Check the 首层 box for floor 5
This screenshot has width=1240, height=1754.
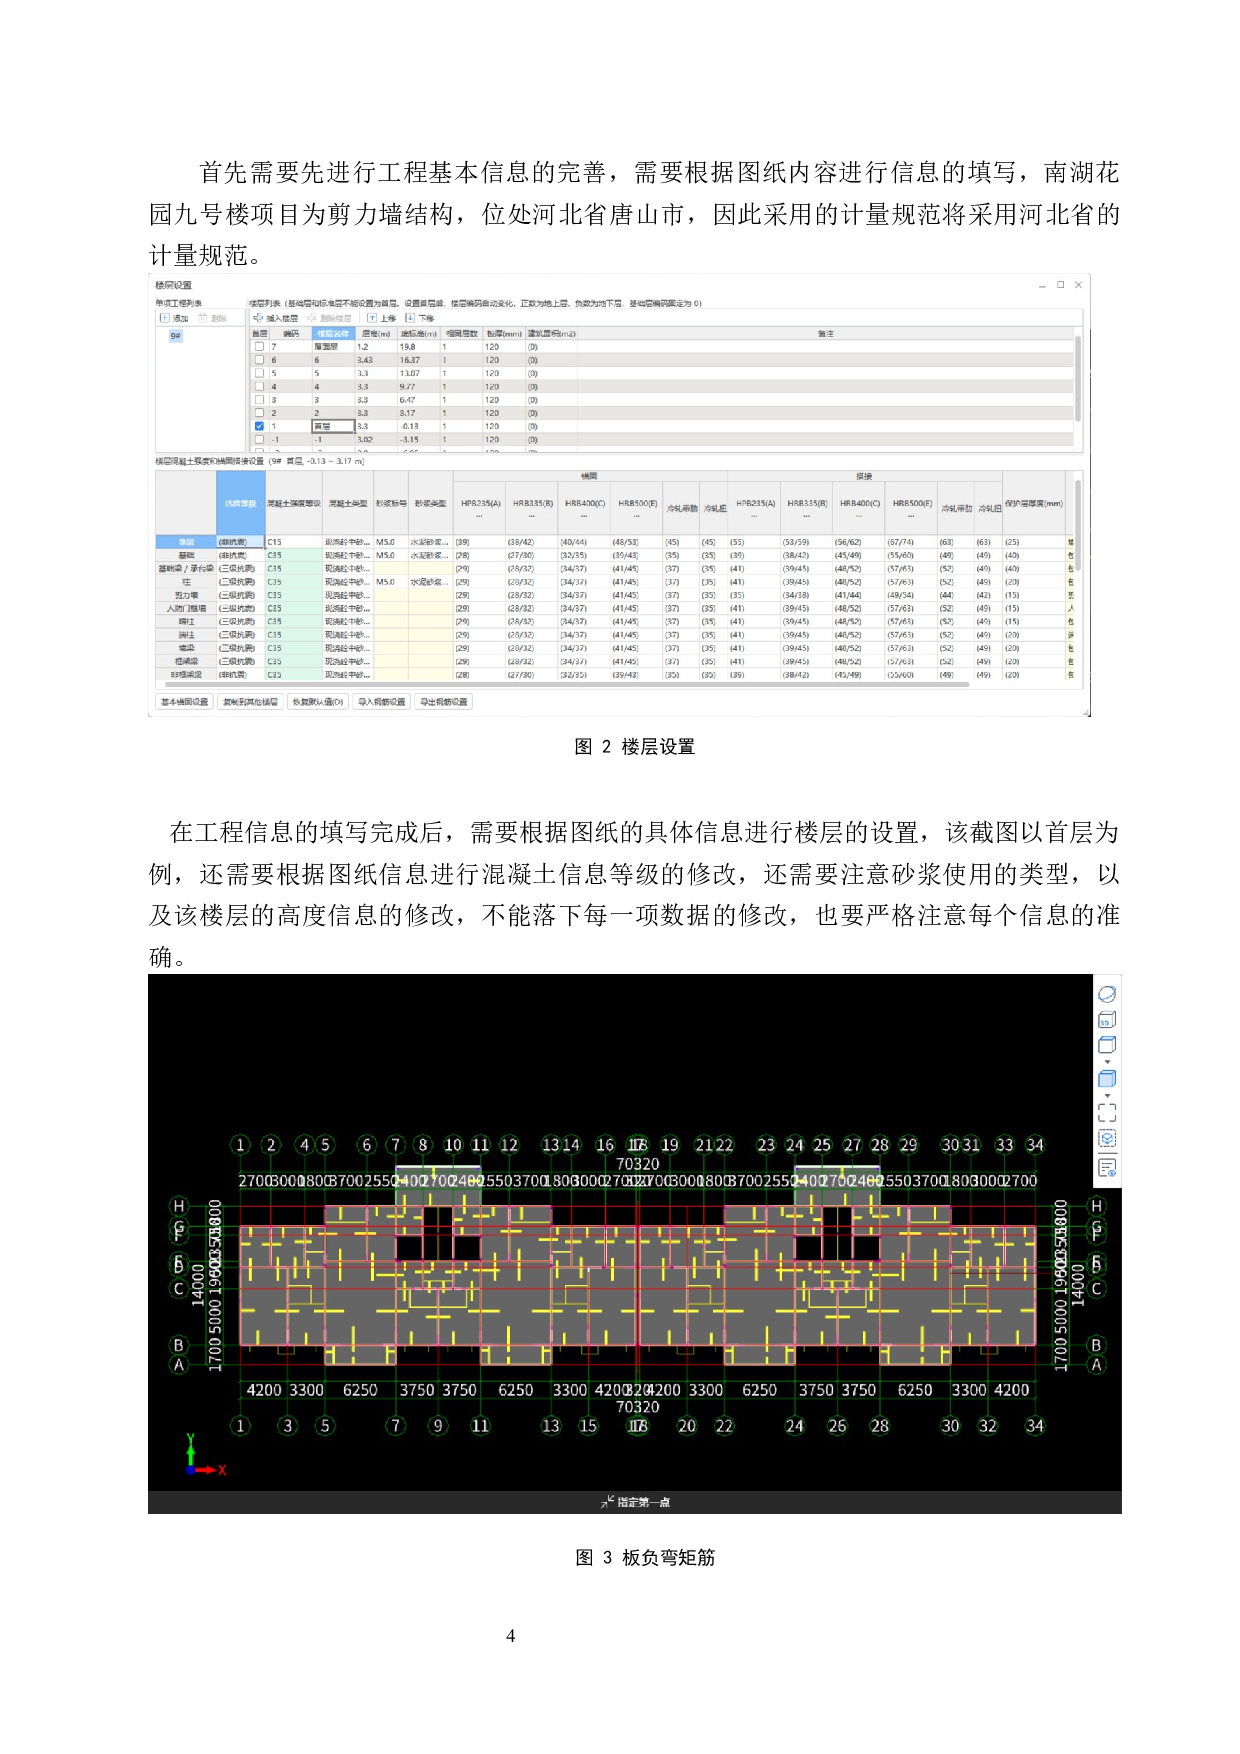pyautogui.click(x=259, y=373)
